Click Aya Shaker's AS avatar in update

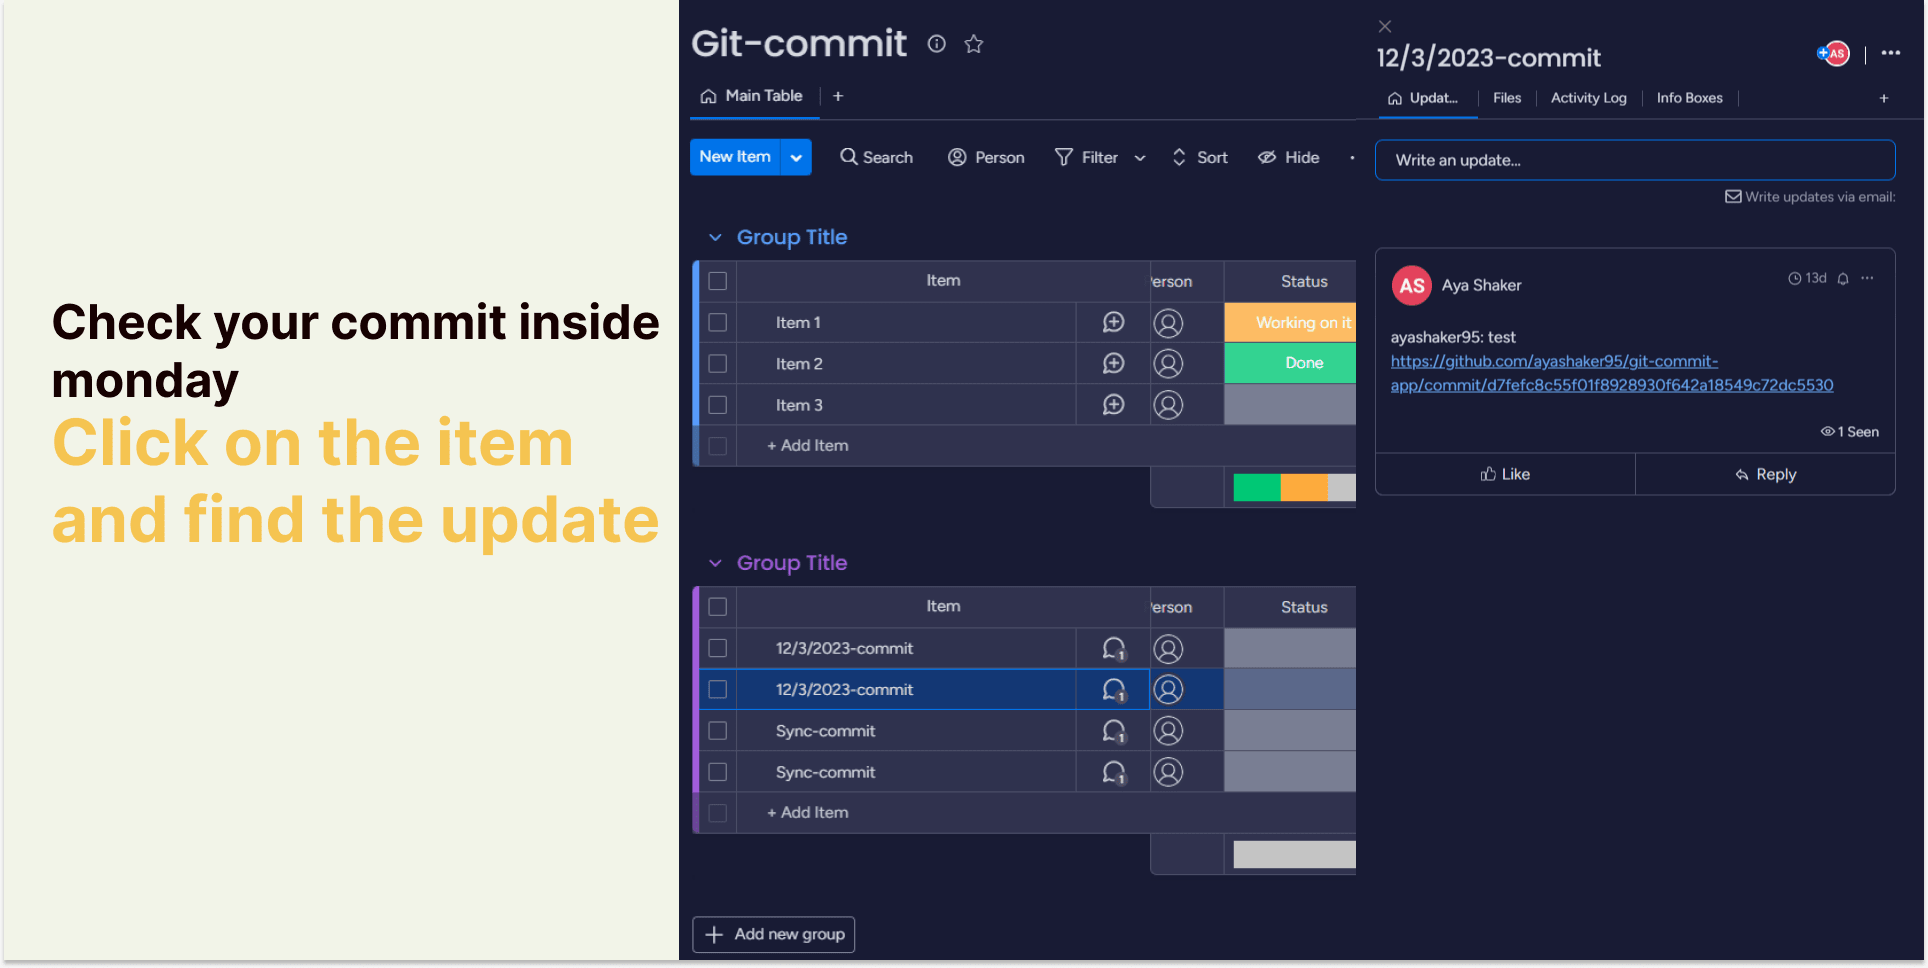[1412, 286]
